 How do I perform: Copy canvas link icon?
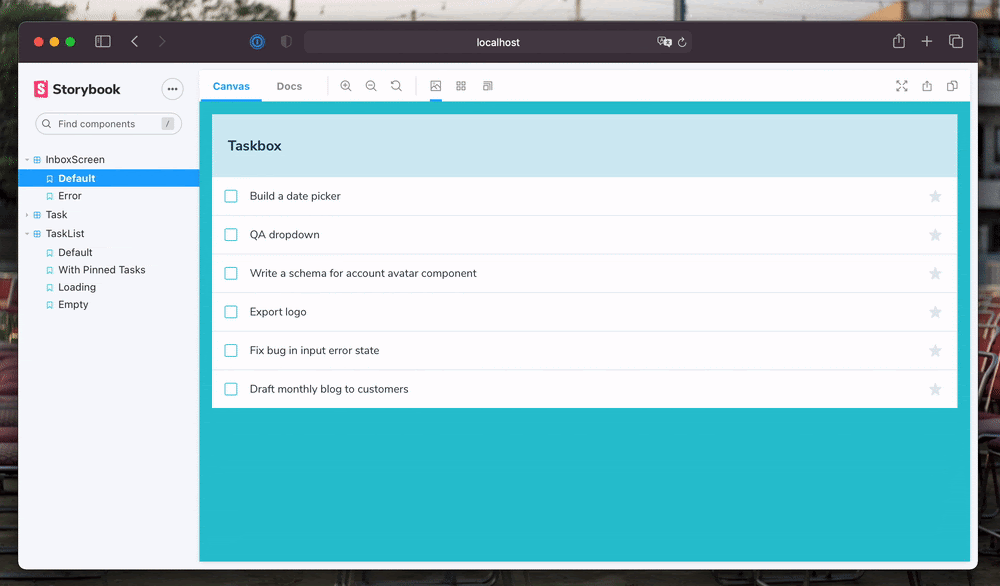click(x=952, y=86)
